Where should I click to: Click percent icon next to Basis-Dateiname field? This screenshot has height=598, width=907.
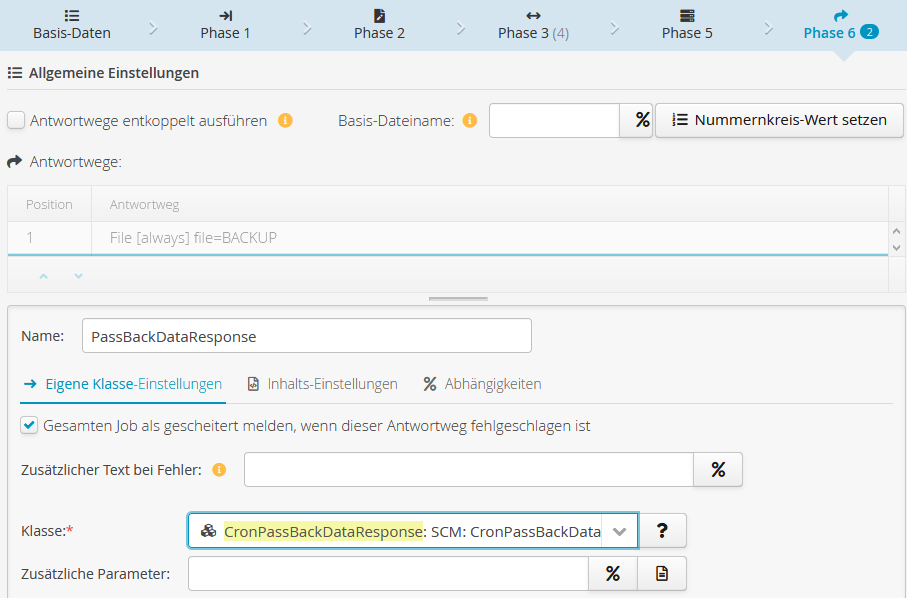coord(636,120)
